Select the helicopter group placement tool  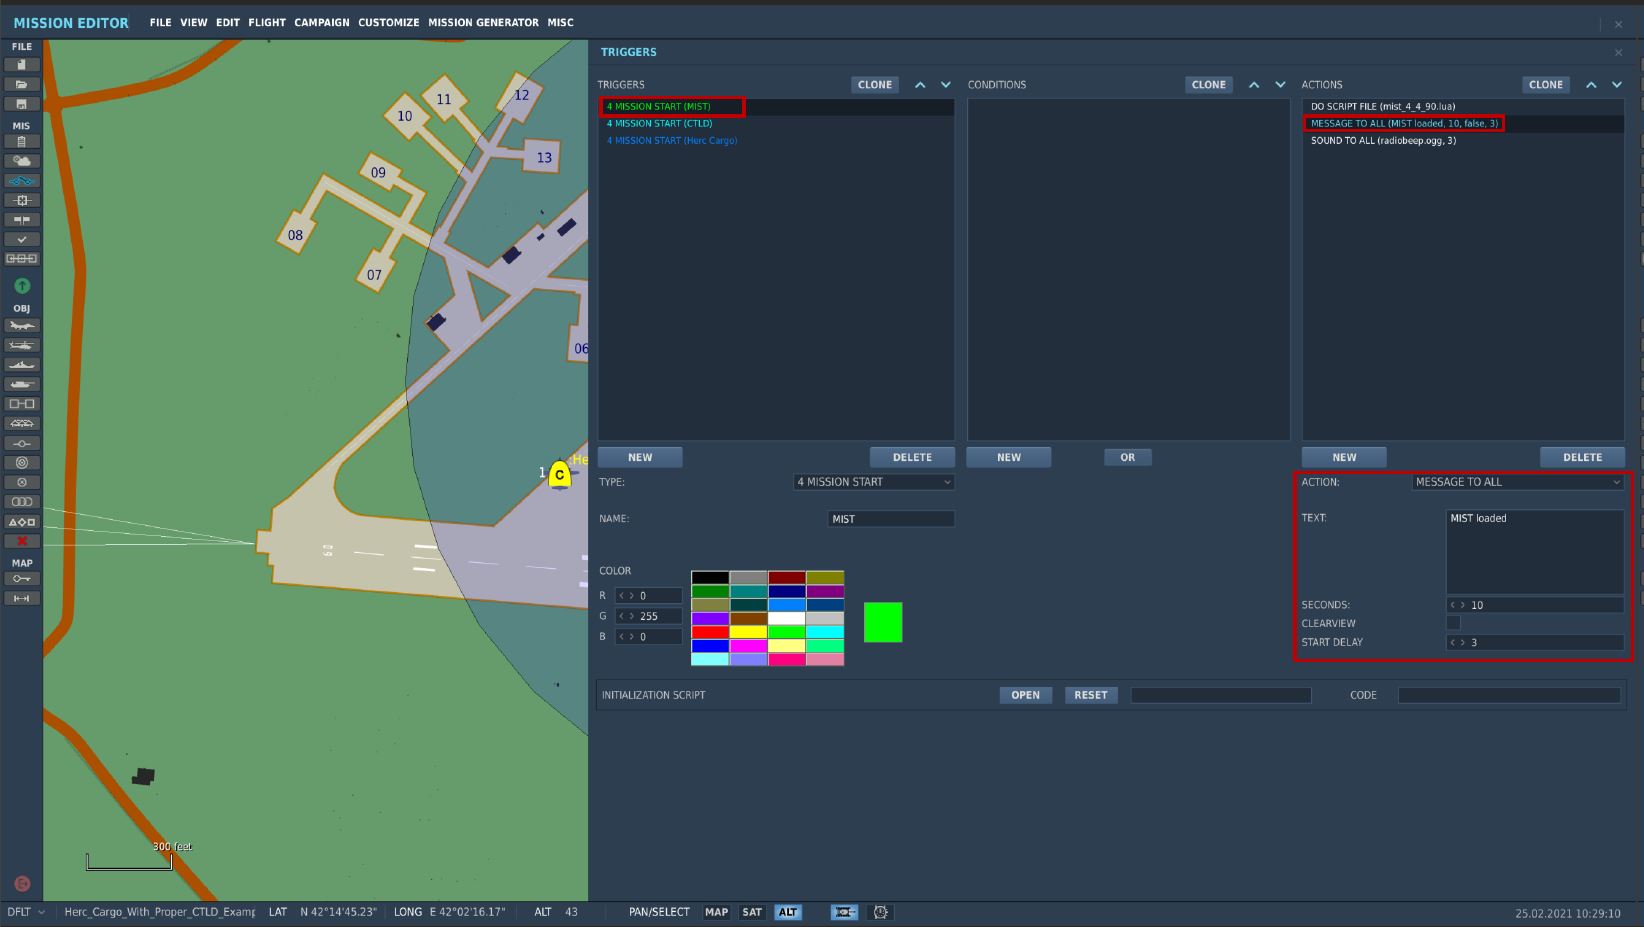point(21,344)
